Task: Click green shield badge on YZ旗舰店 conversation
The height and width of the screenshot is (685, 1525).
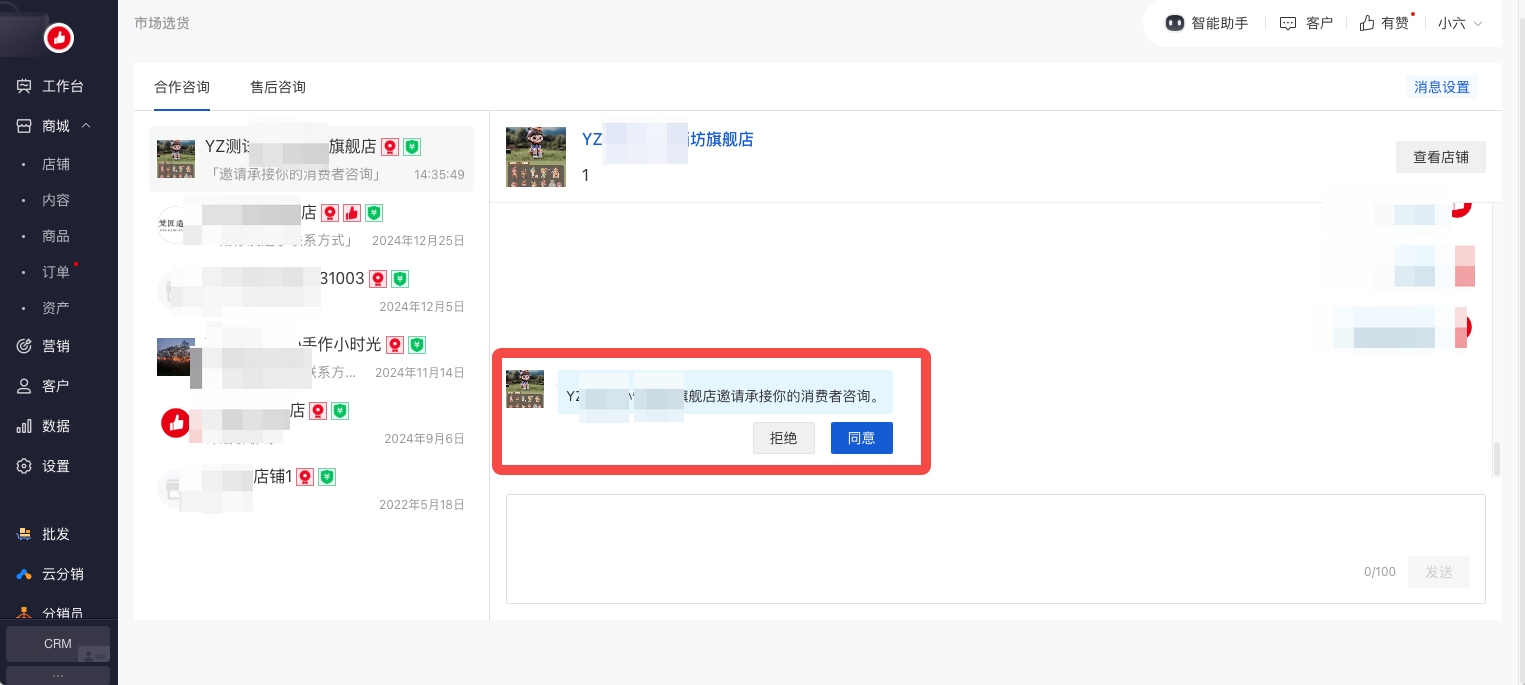Action: tap(412, 147)
